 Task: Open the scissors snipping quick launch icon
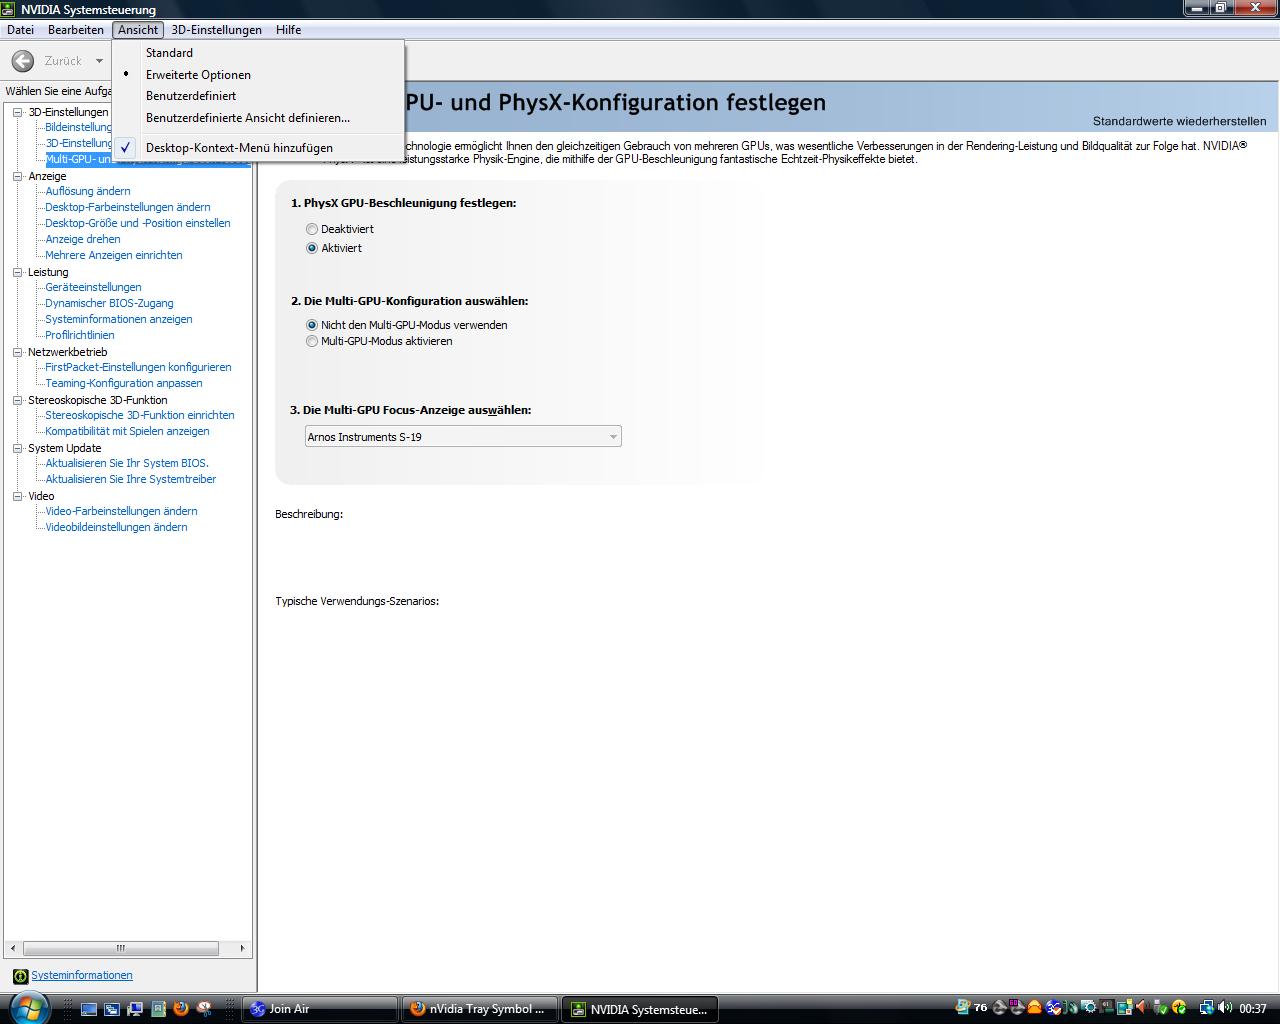[204, 1009]
